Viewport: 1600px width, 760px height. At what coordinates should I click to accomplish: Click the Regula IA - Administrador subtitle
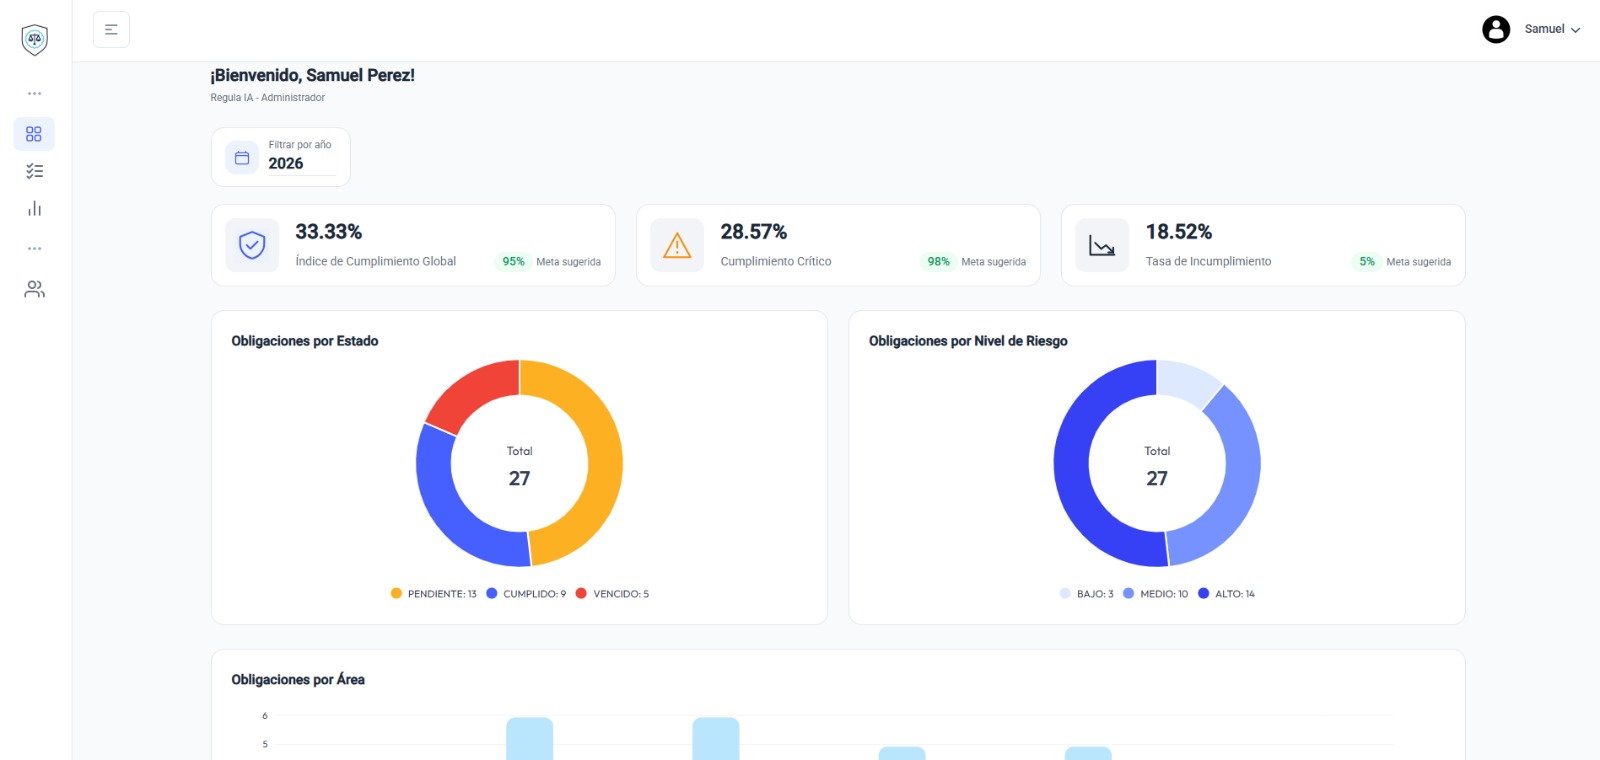(268, 98)
